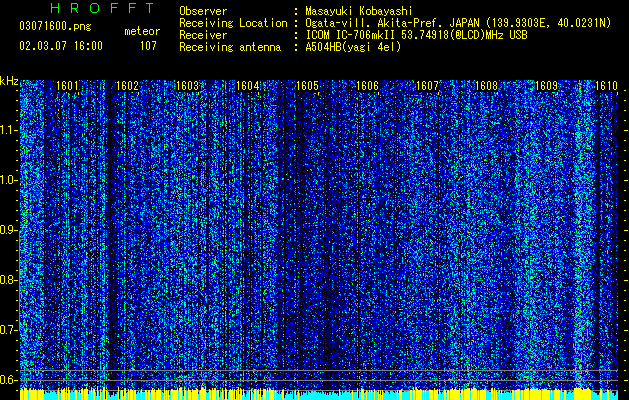Click the 1601 time marker

tap(67, 85)
